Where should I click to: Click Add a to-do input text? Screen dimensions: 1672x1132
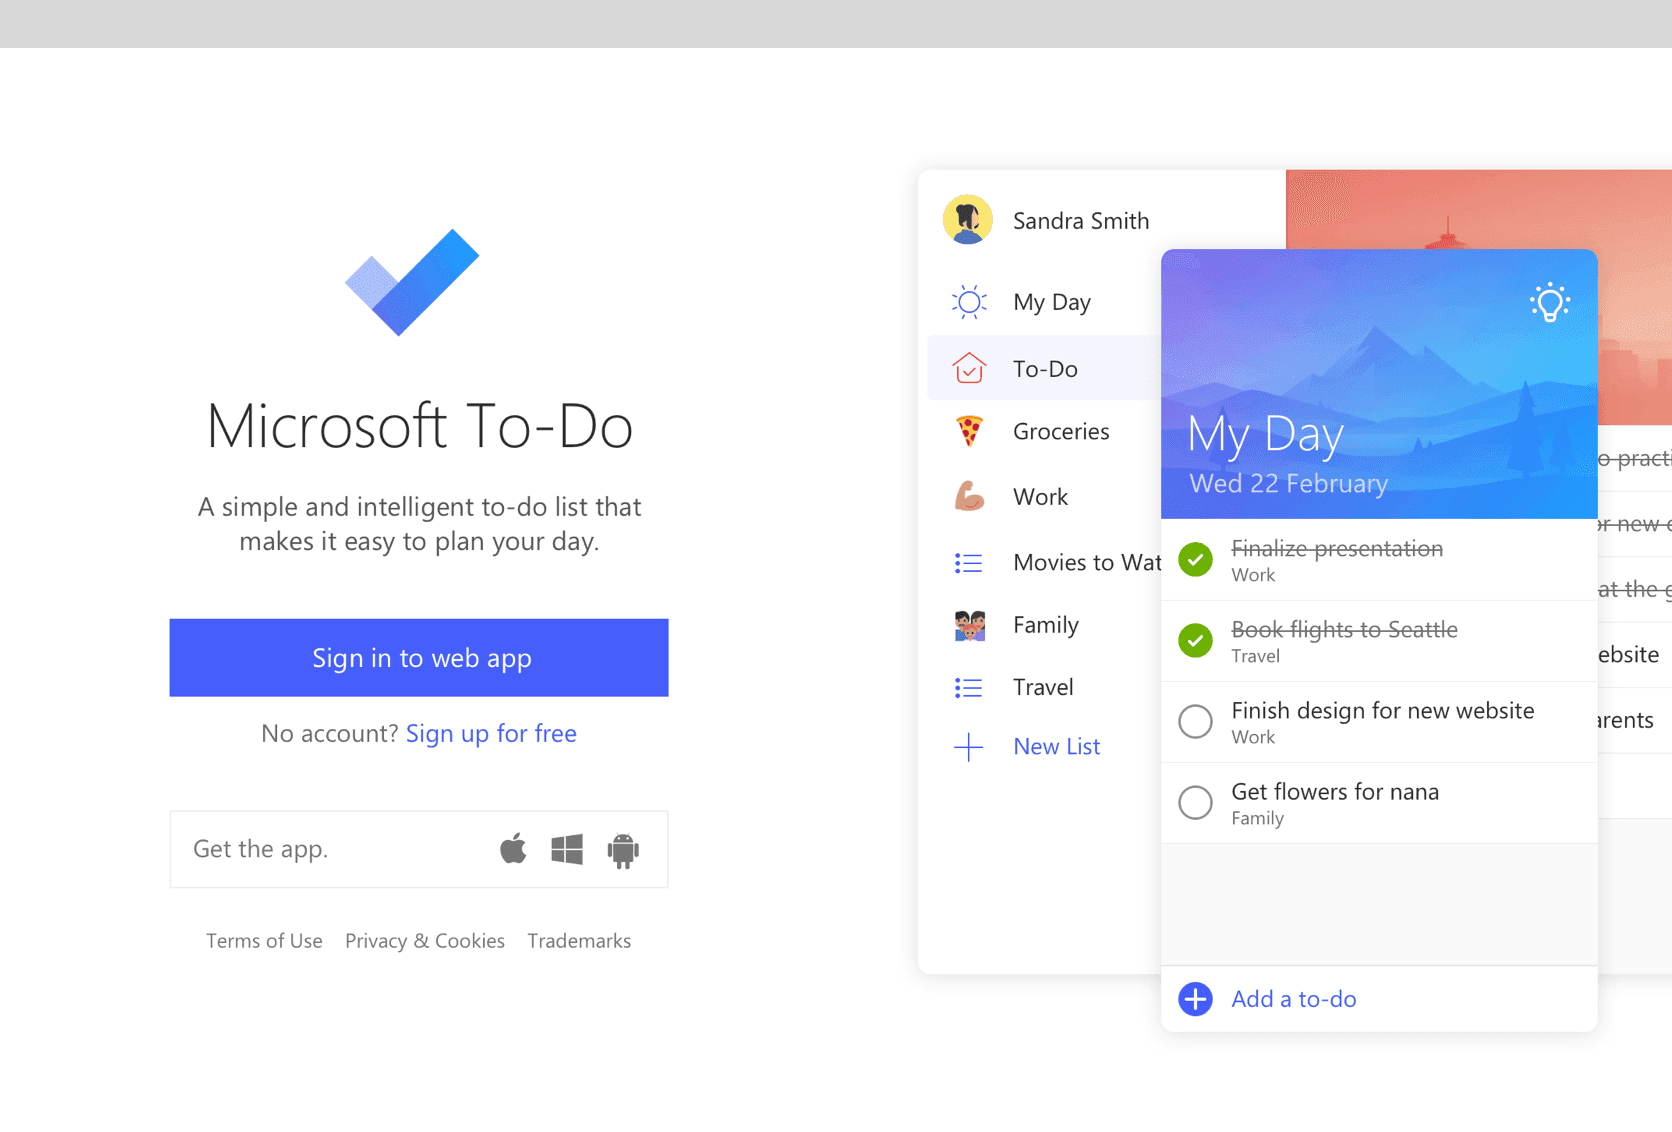(x=1294, y=999)
